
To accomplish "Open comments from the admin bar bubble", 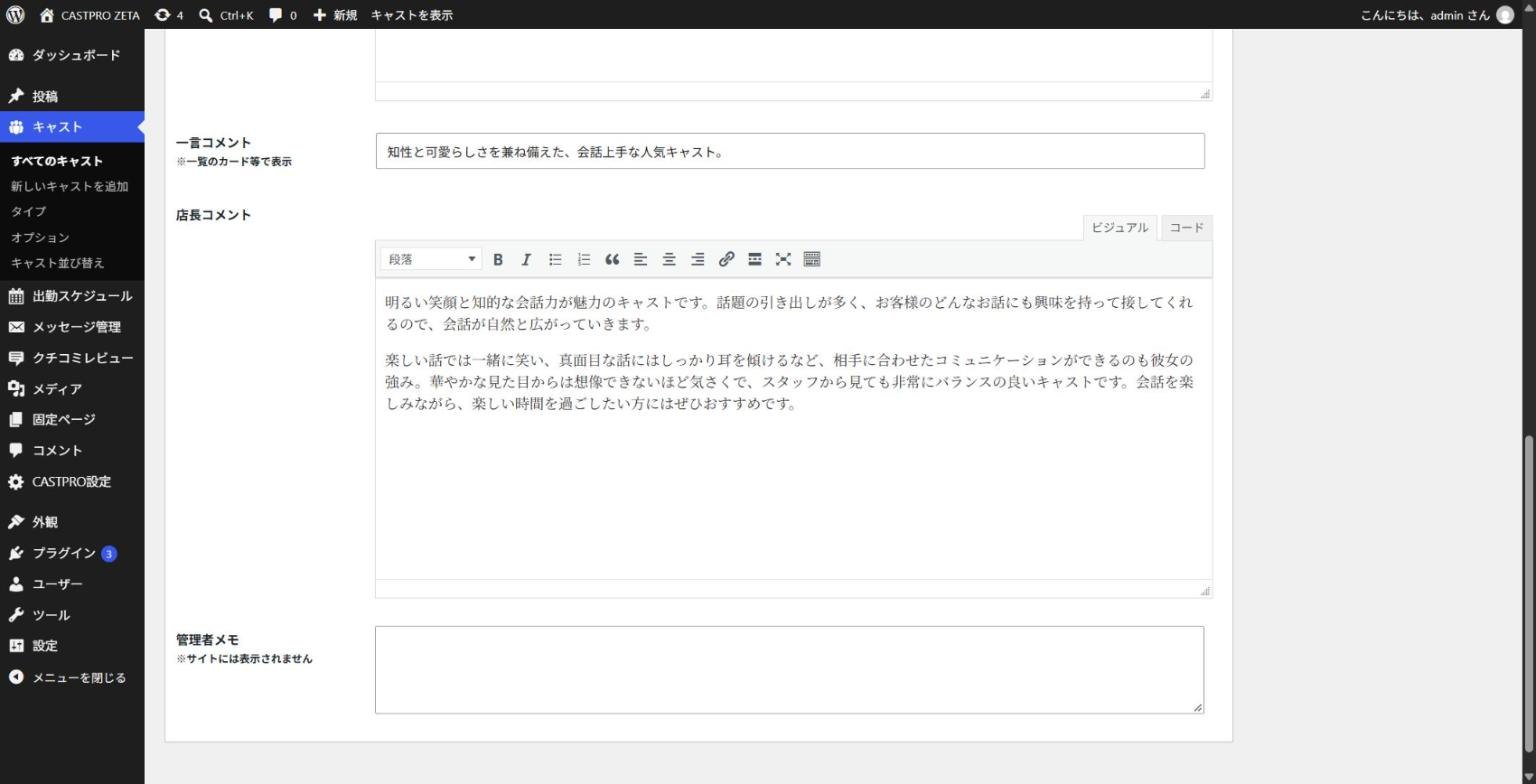I will [x=283, y=15].
